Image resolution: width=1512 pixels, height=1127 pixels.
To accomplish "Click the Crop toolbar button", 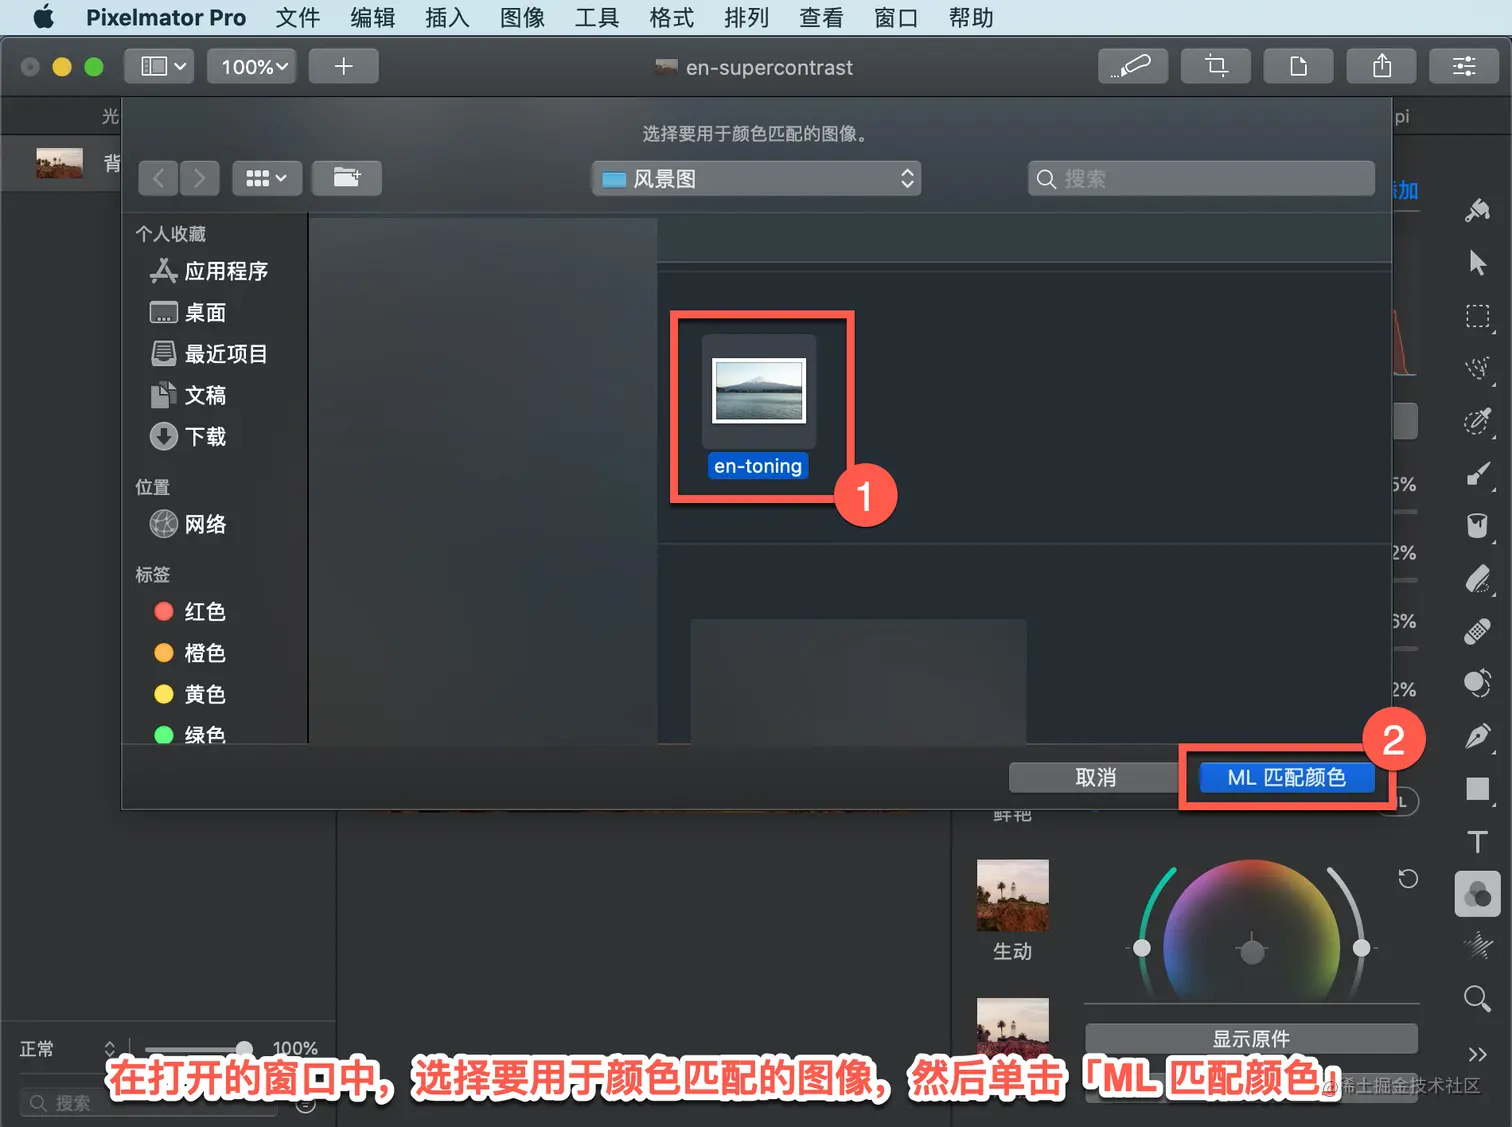I will 1216,66.
